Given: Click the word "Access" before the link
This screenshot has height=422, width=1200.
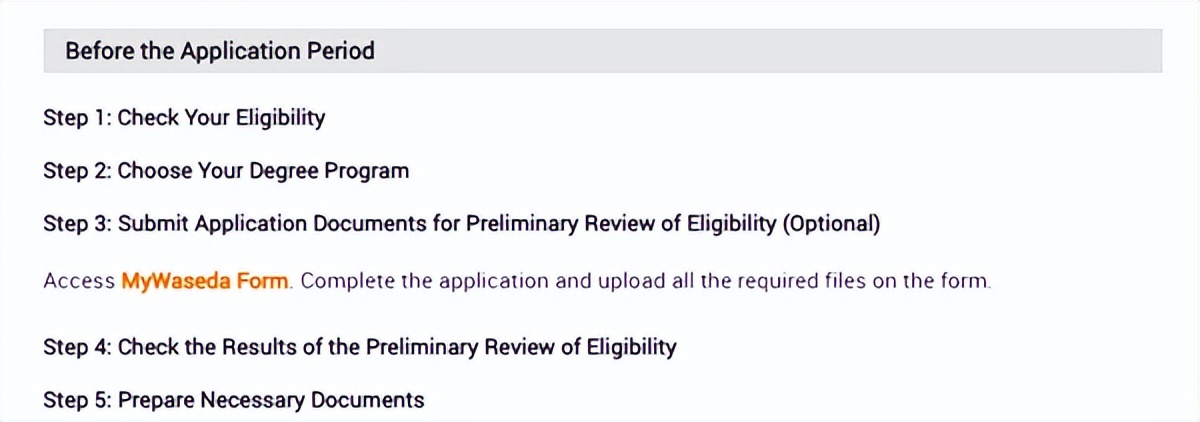Looking at the screenshot, I should pos(78,281).
